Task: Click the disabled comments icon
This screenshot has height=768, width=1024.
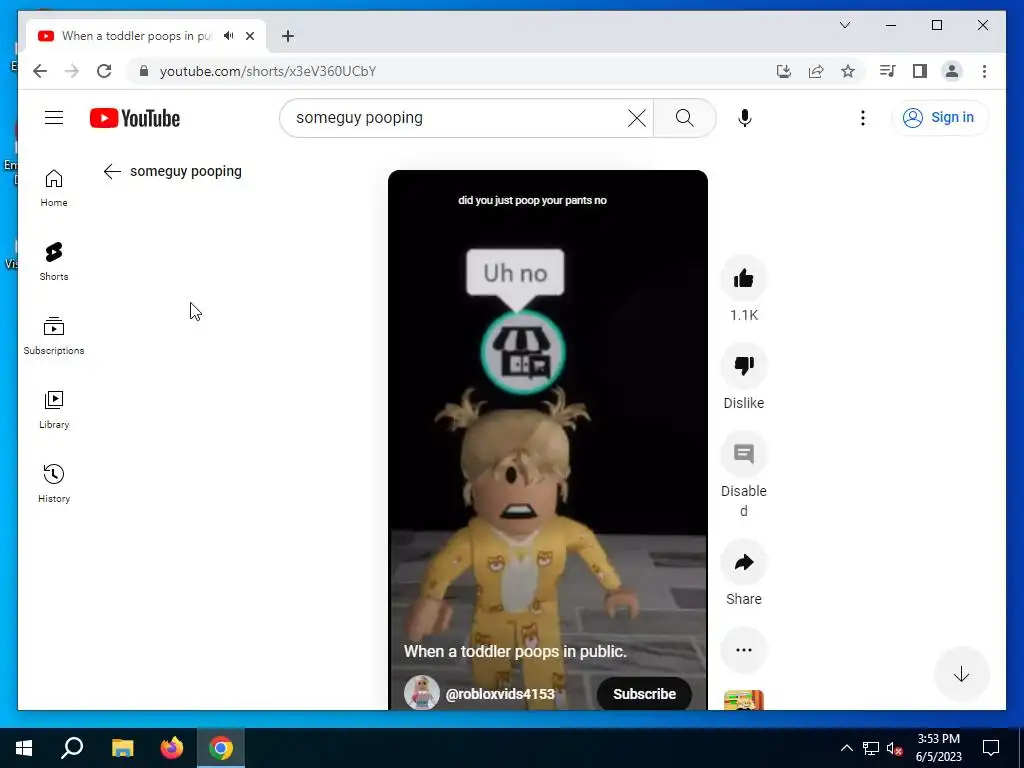Action: [744, 454]
